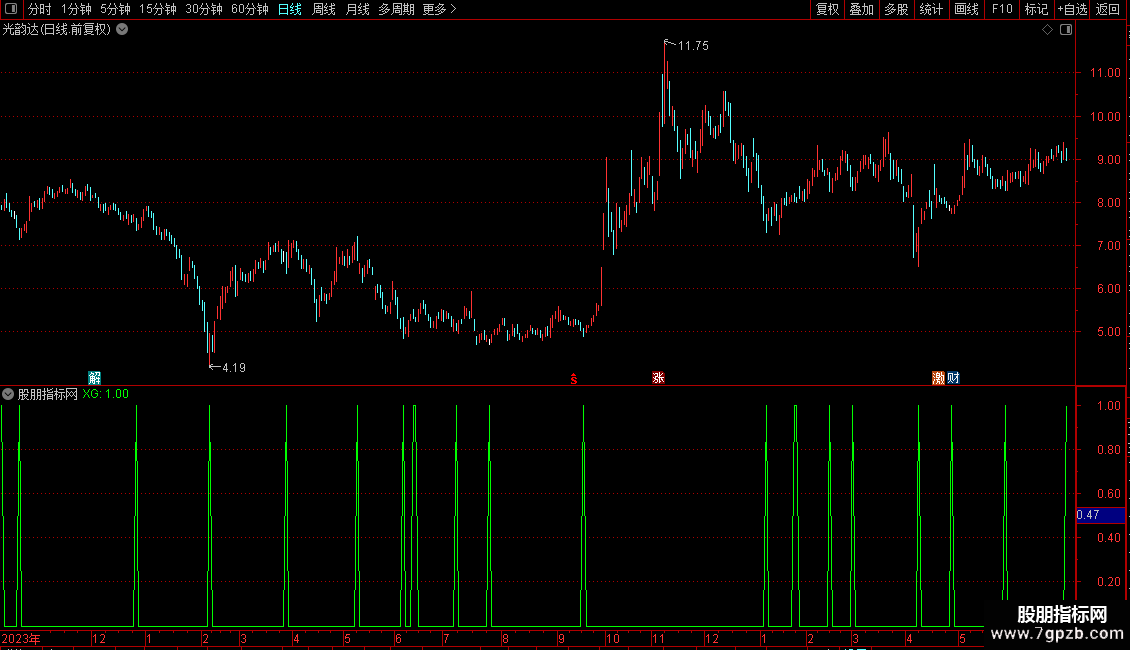Image resolution: width=1130 pixels, height=650 pixels.
Task: Open F10 company information
Action: [1002, 9]
